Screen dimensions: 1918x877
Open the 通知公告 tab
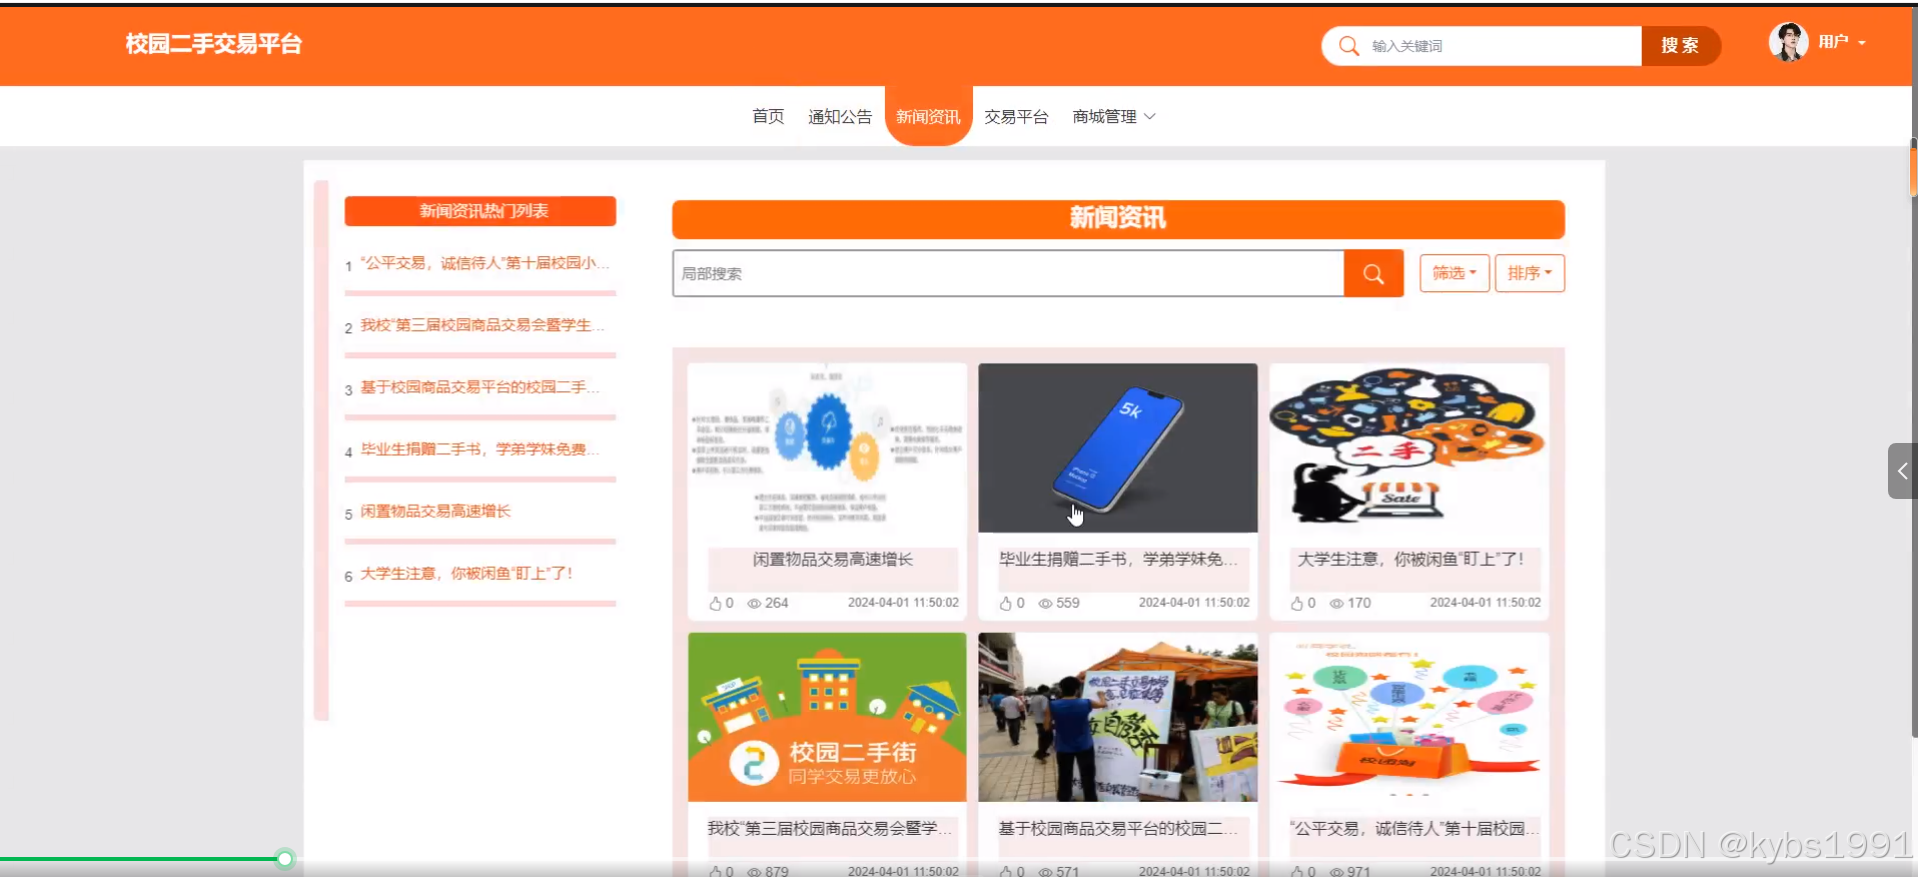coord(840,117)
